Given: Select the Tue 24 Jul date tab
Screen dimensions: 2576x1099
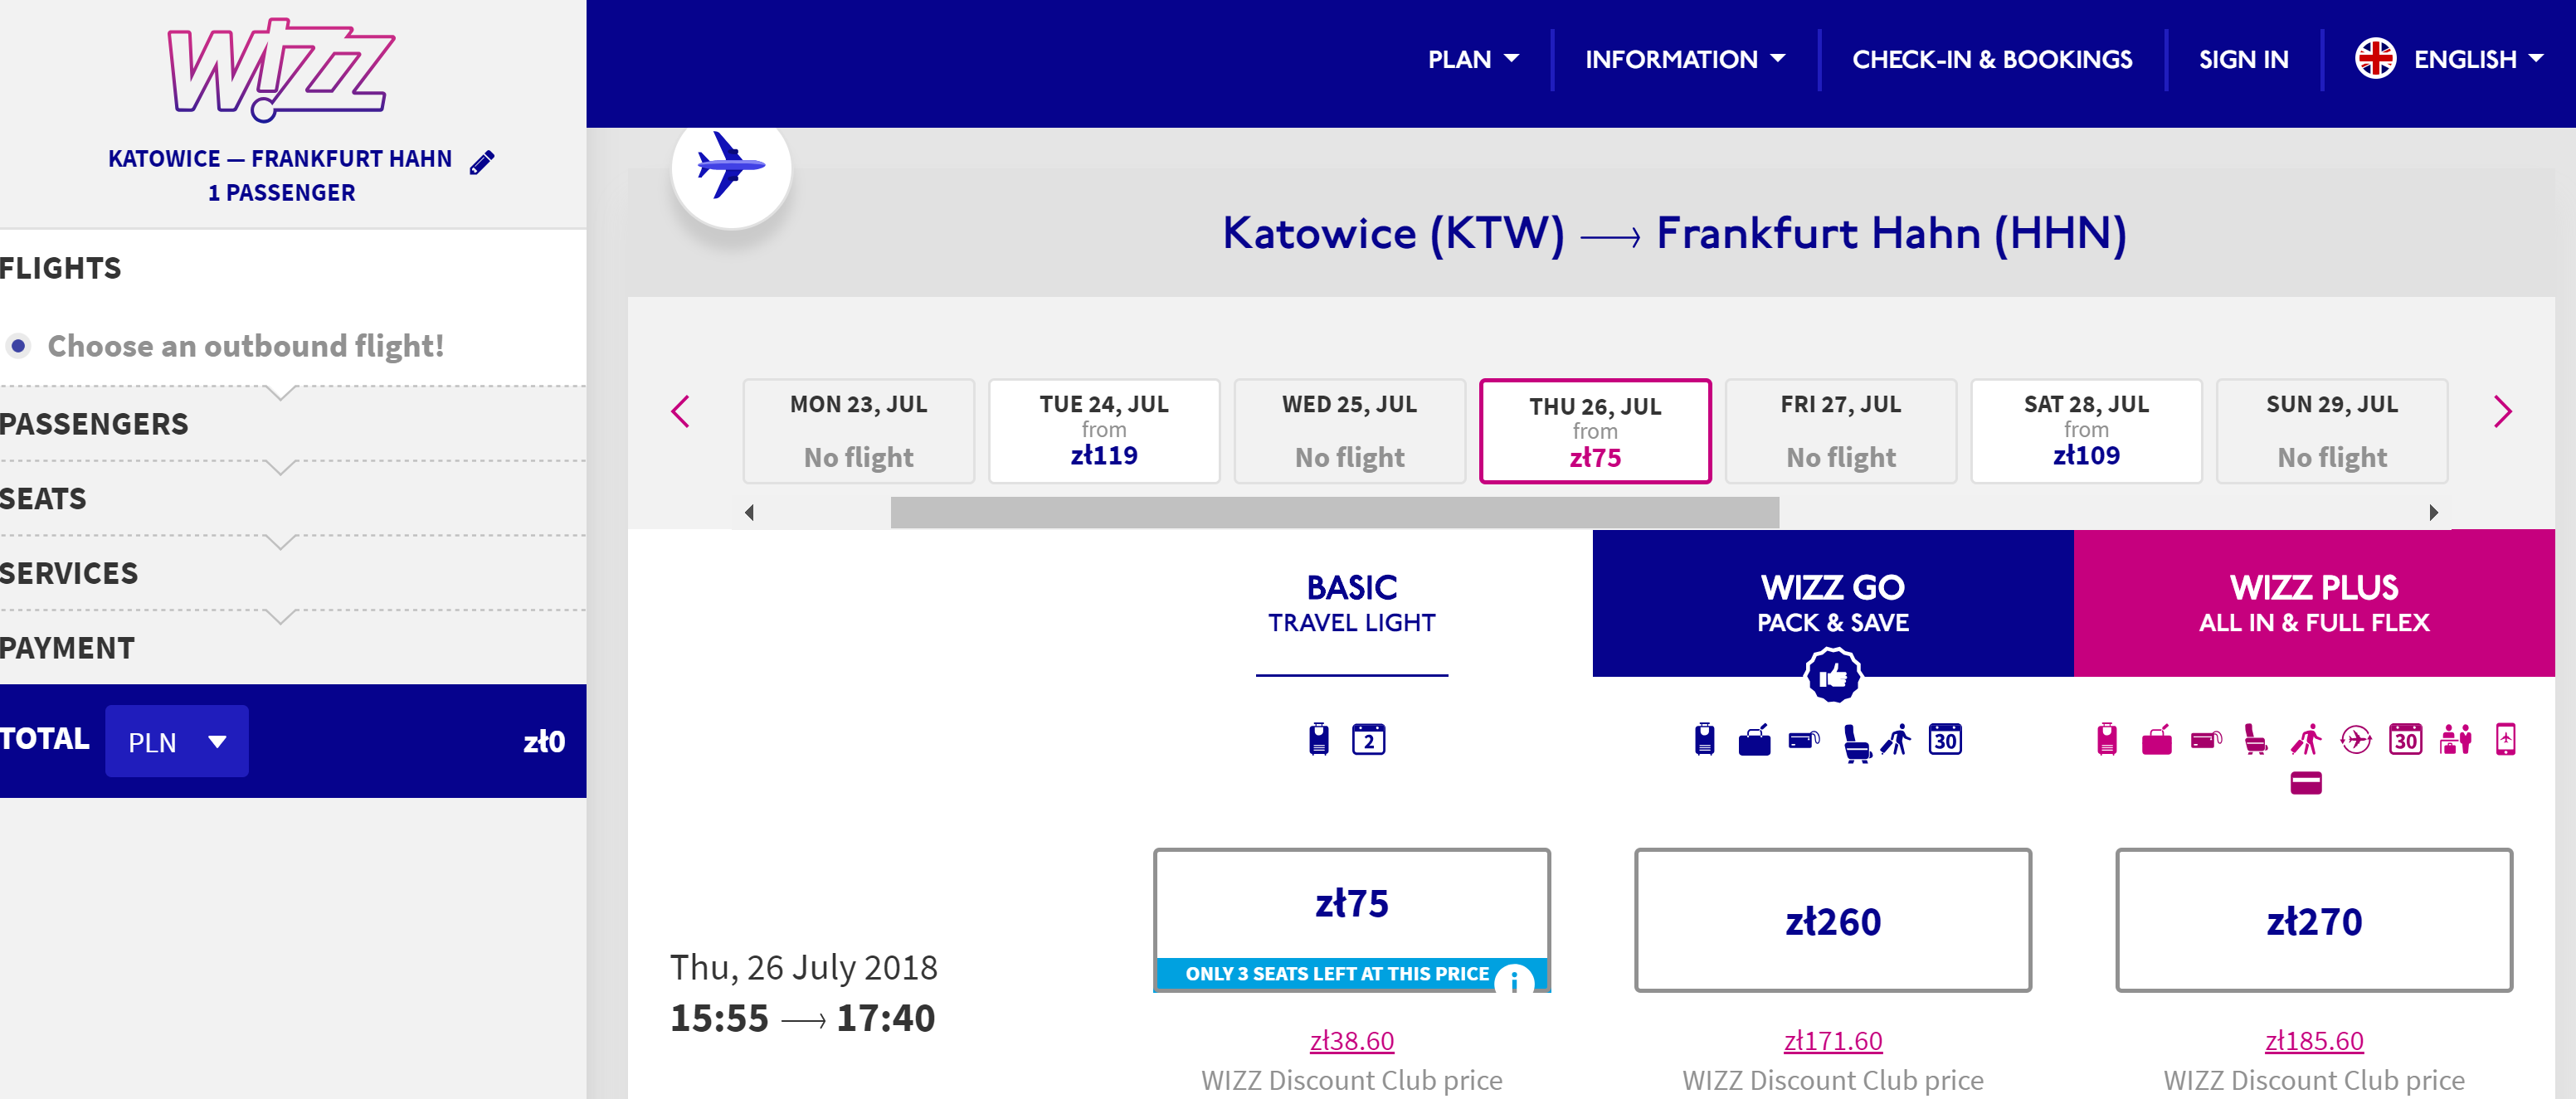Looking at the screenshot, I should 1103,431.
